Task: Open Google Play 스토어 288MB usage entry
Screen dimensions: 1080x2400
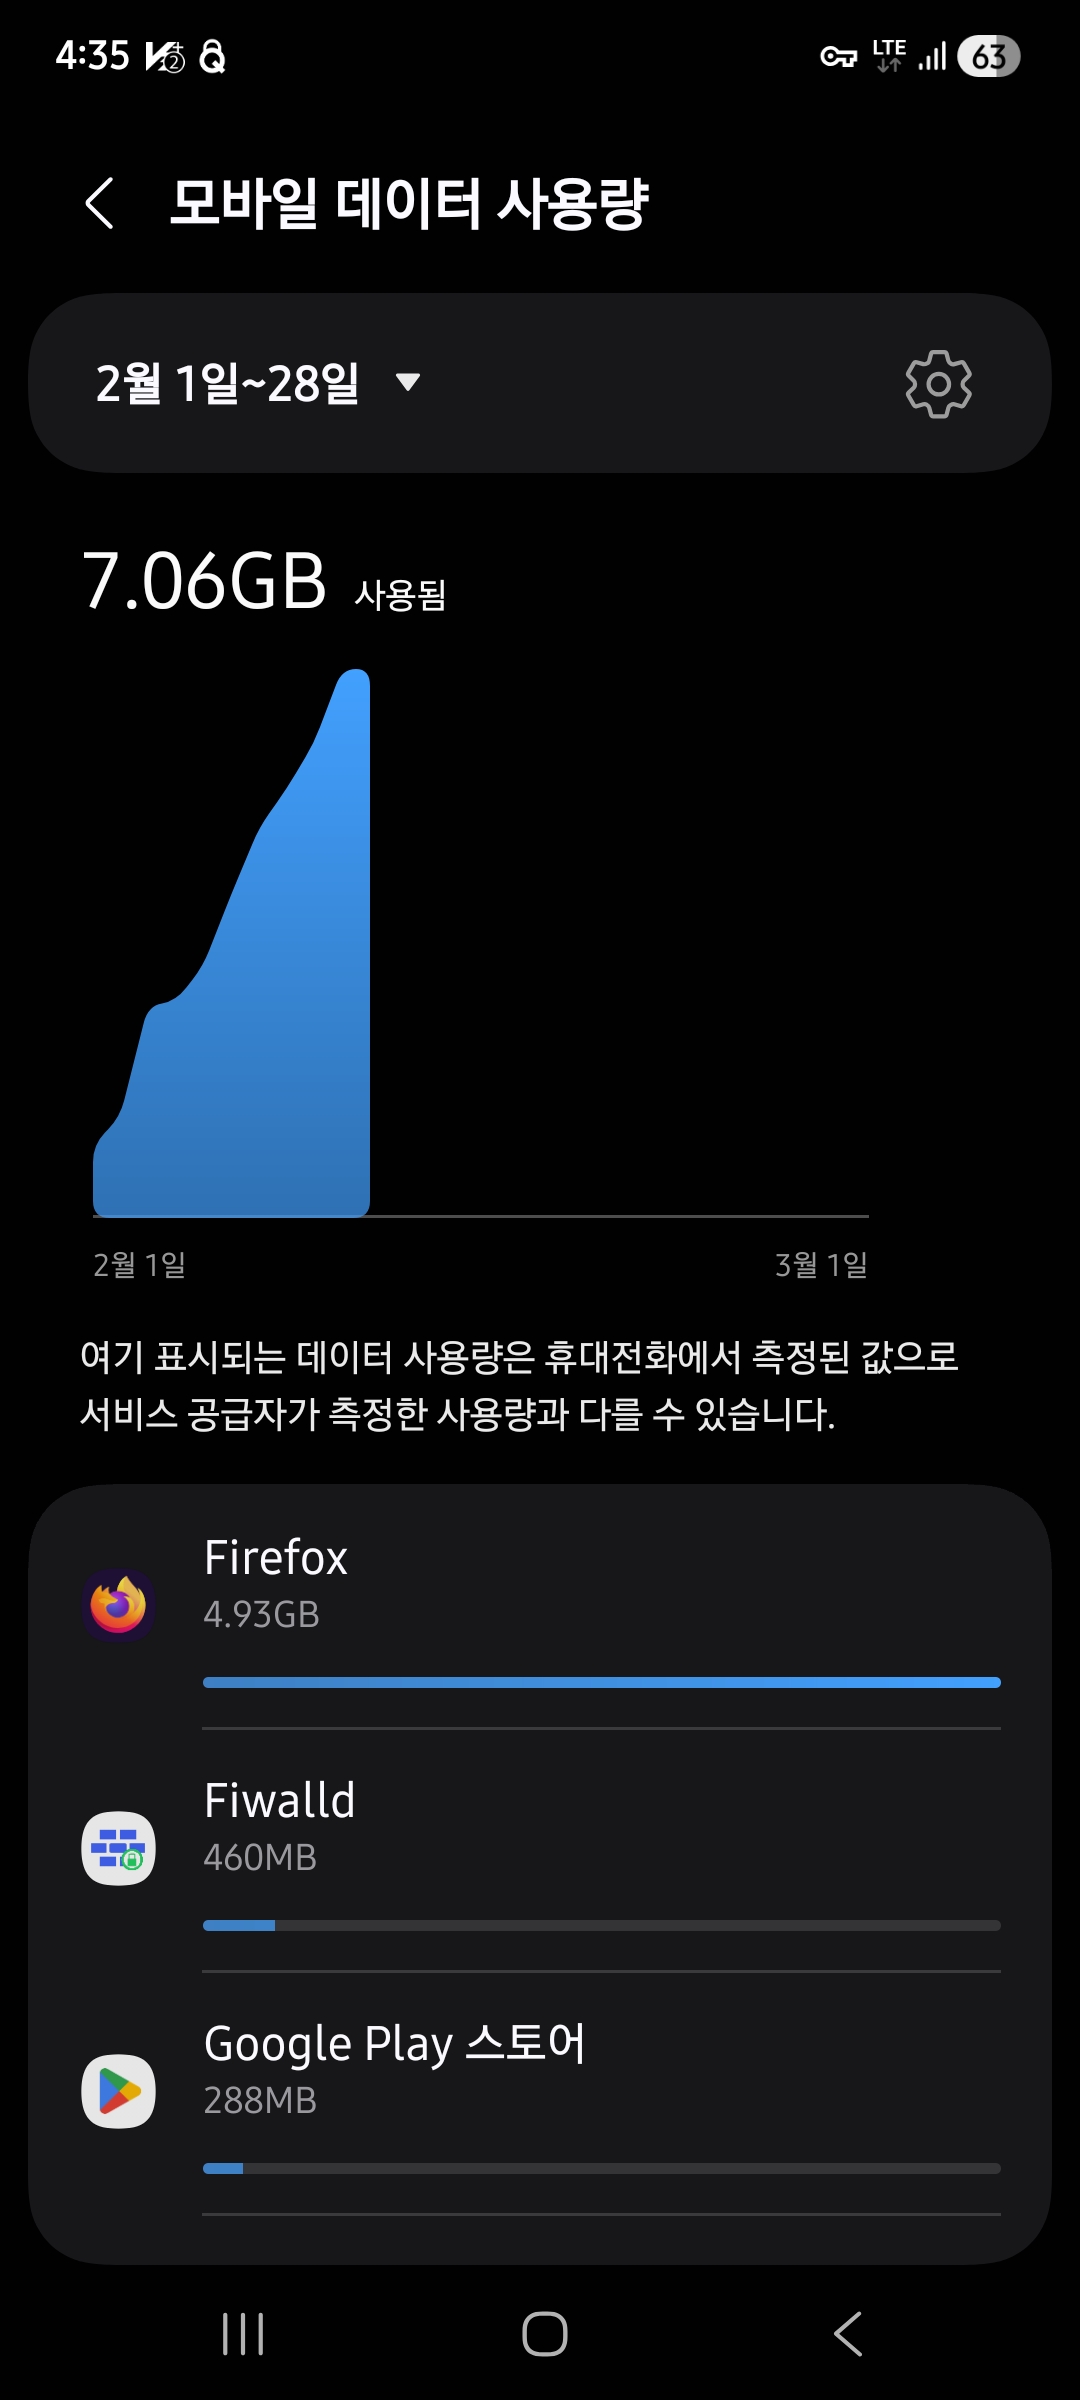Action: (x=540, y=2093)
